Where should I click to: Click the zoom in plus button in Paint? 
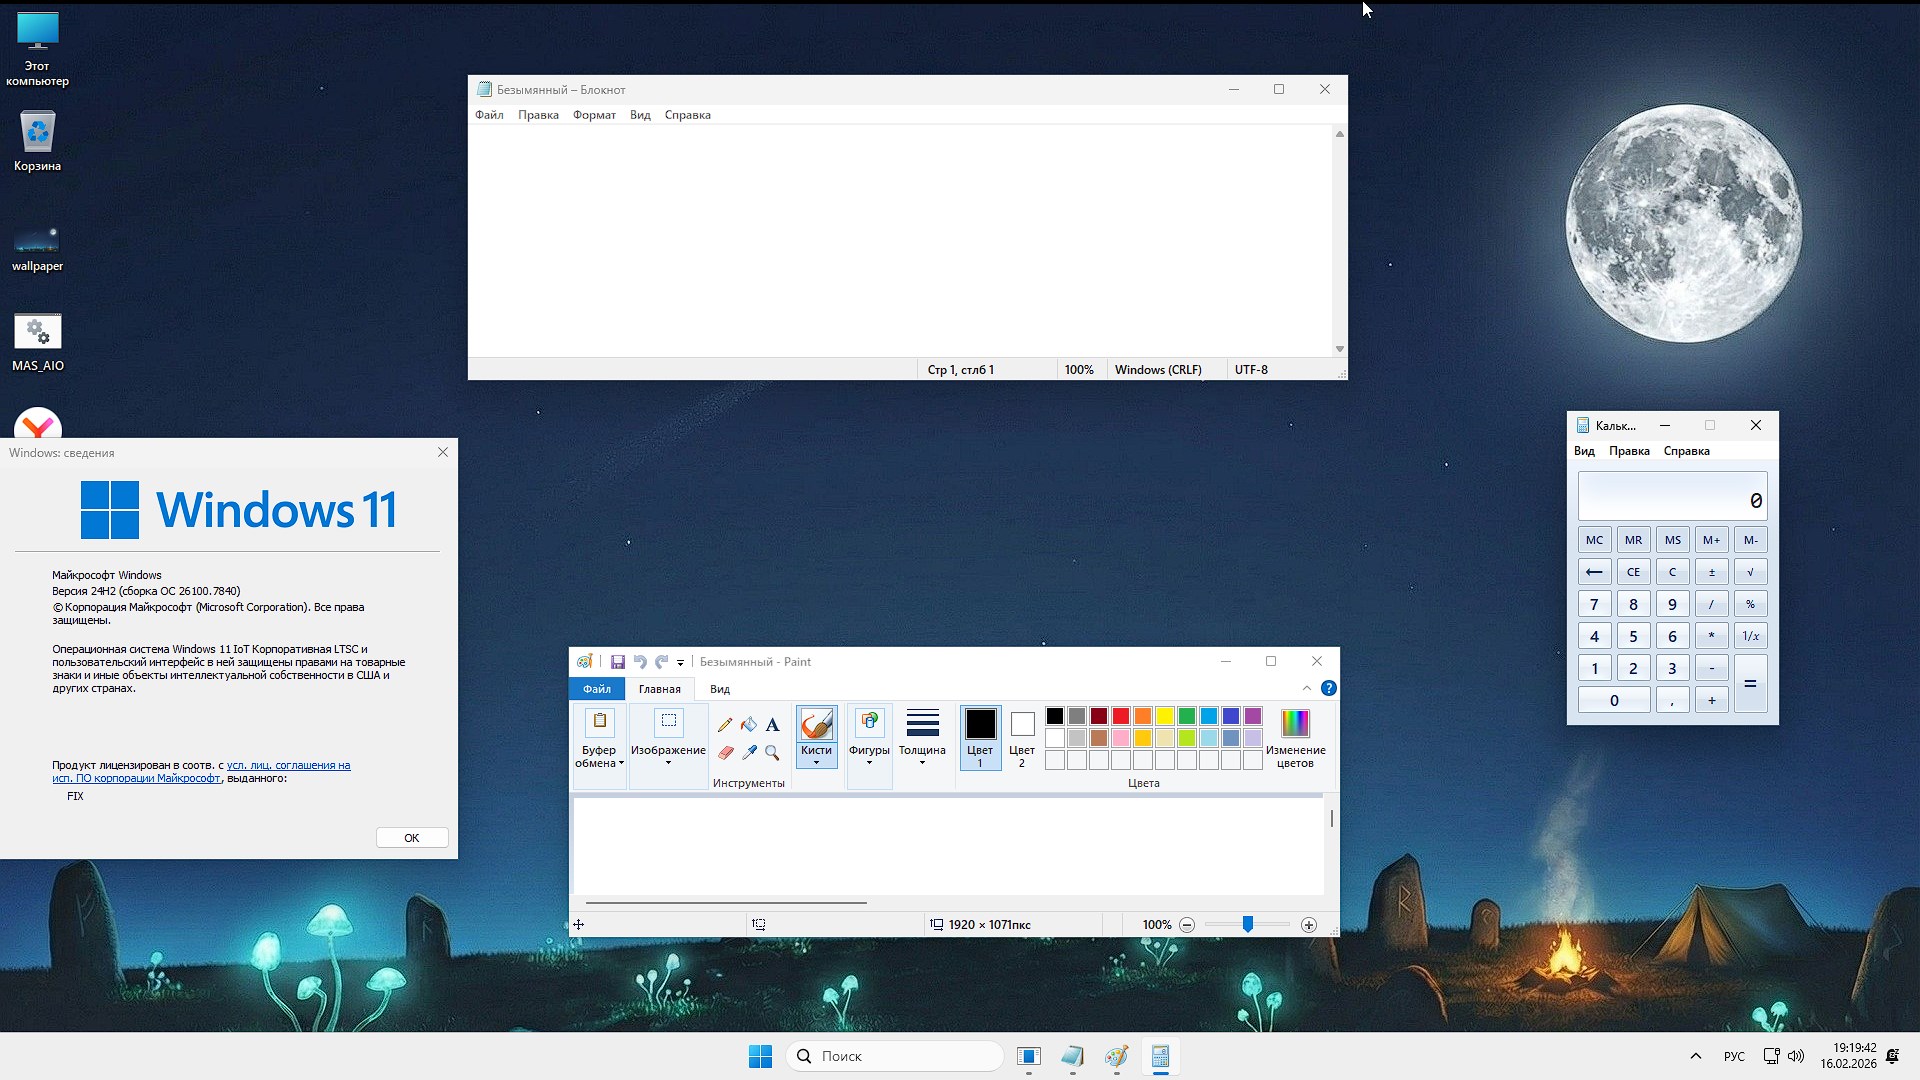point(1309,925)
